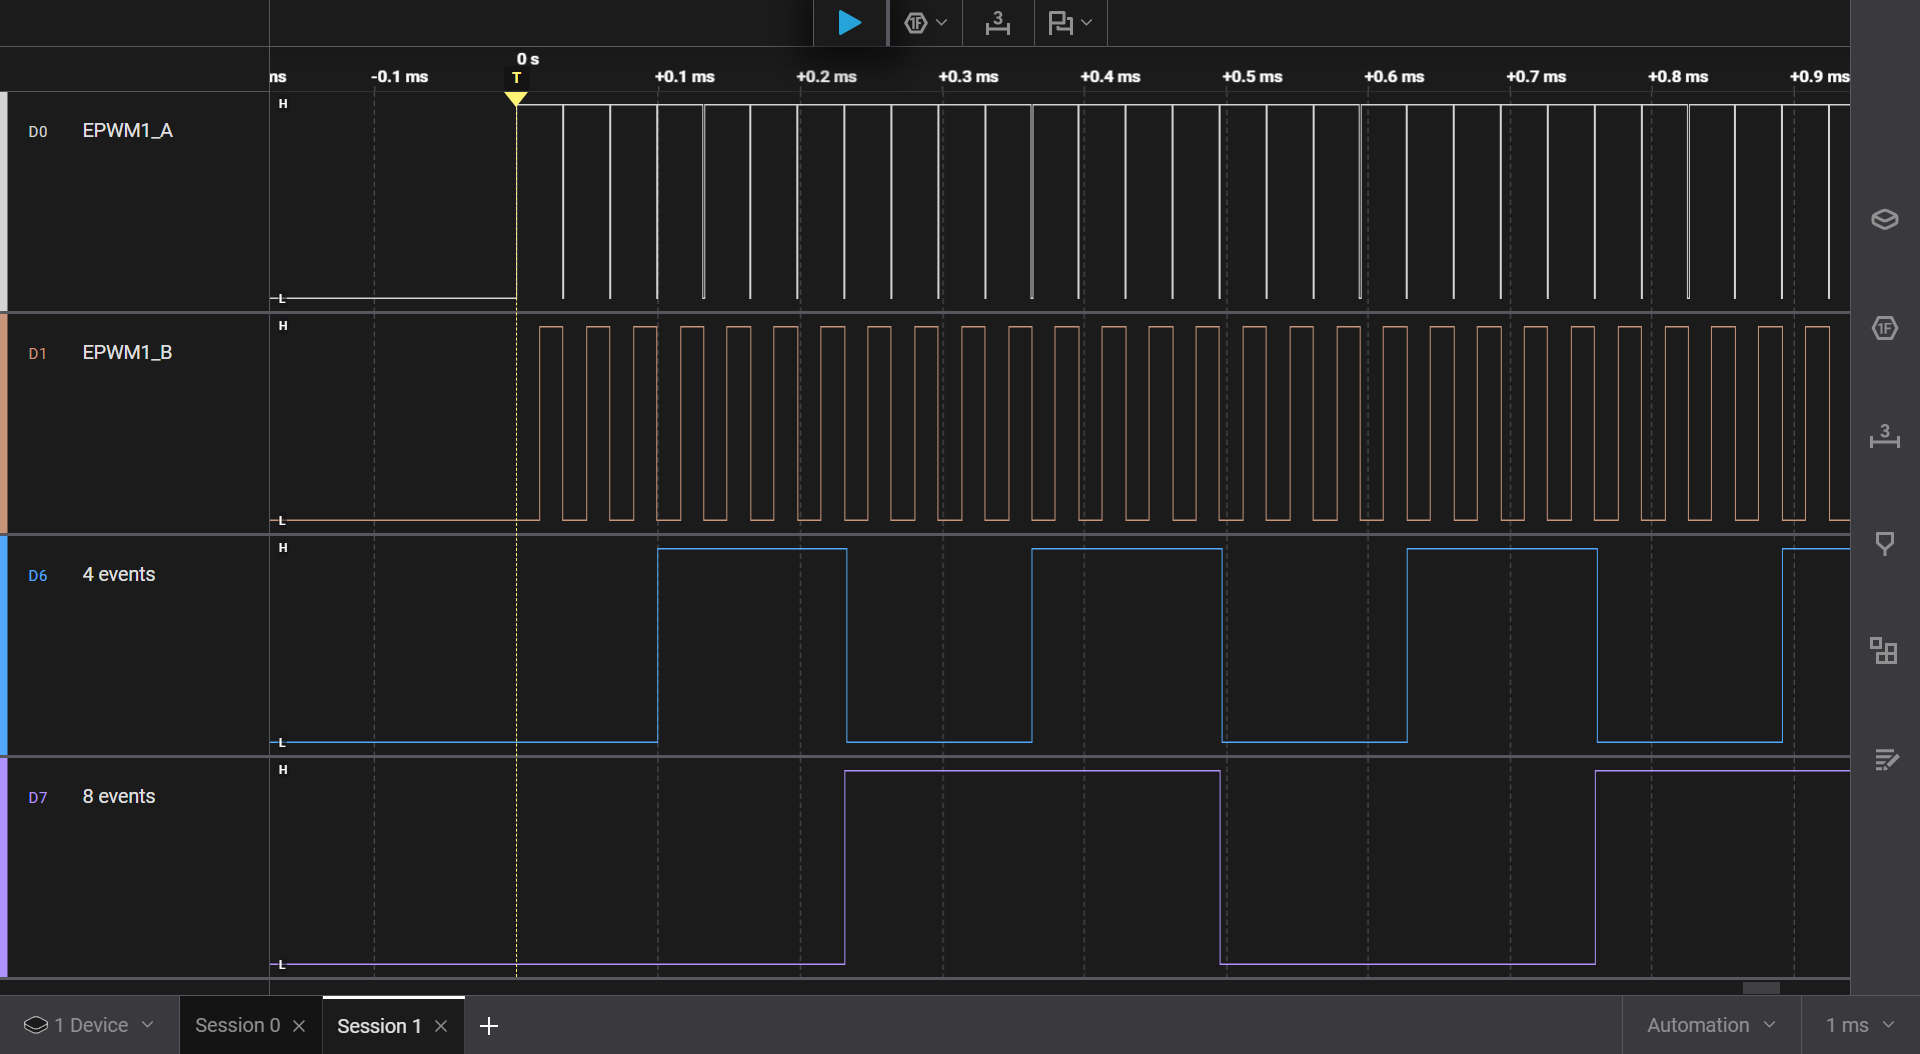The image size is (1920, 1054).
Task: Open the 1 ms timing dropdown
Action: tap(1860, 1025)
